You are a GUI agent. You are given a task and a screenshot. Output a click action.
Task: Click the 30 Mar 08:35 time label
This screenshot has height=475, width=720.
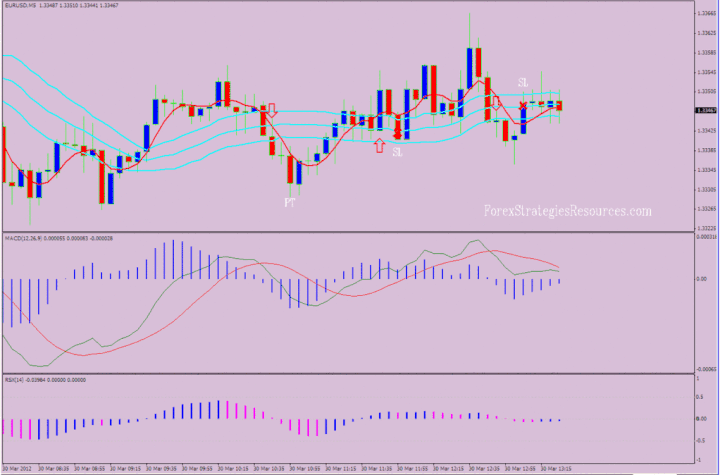click(x=54, y=469)
